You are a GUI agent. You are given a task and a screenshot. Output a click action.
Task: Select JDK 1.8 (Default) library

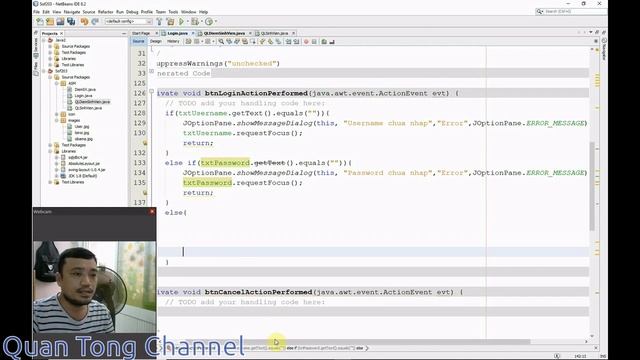point(82,176)
